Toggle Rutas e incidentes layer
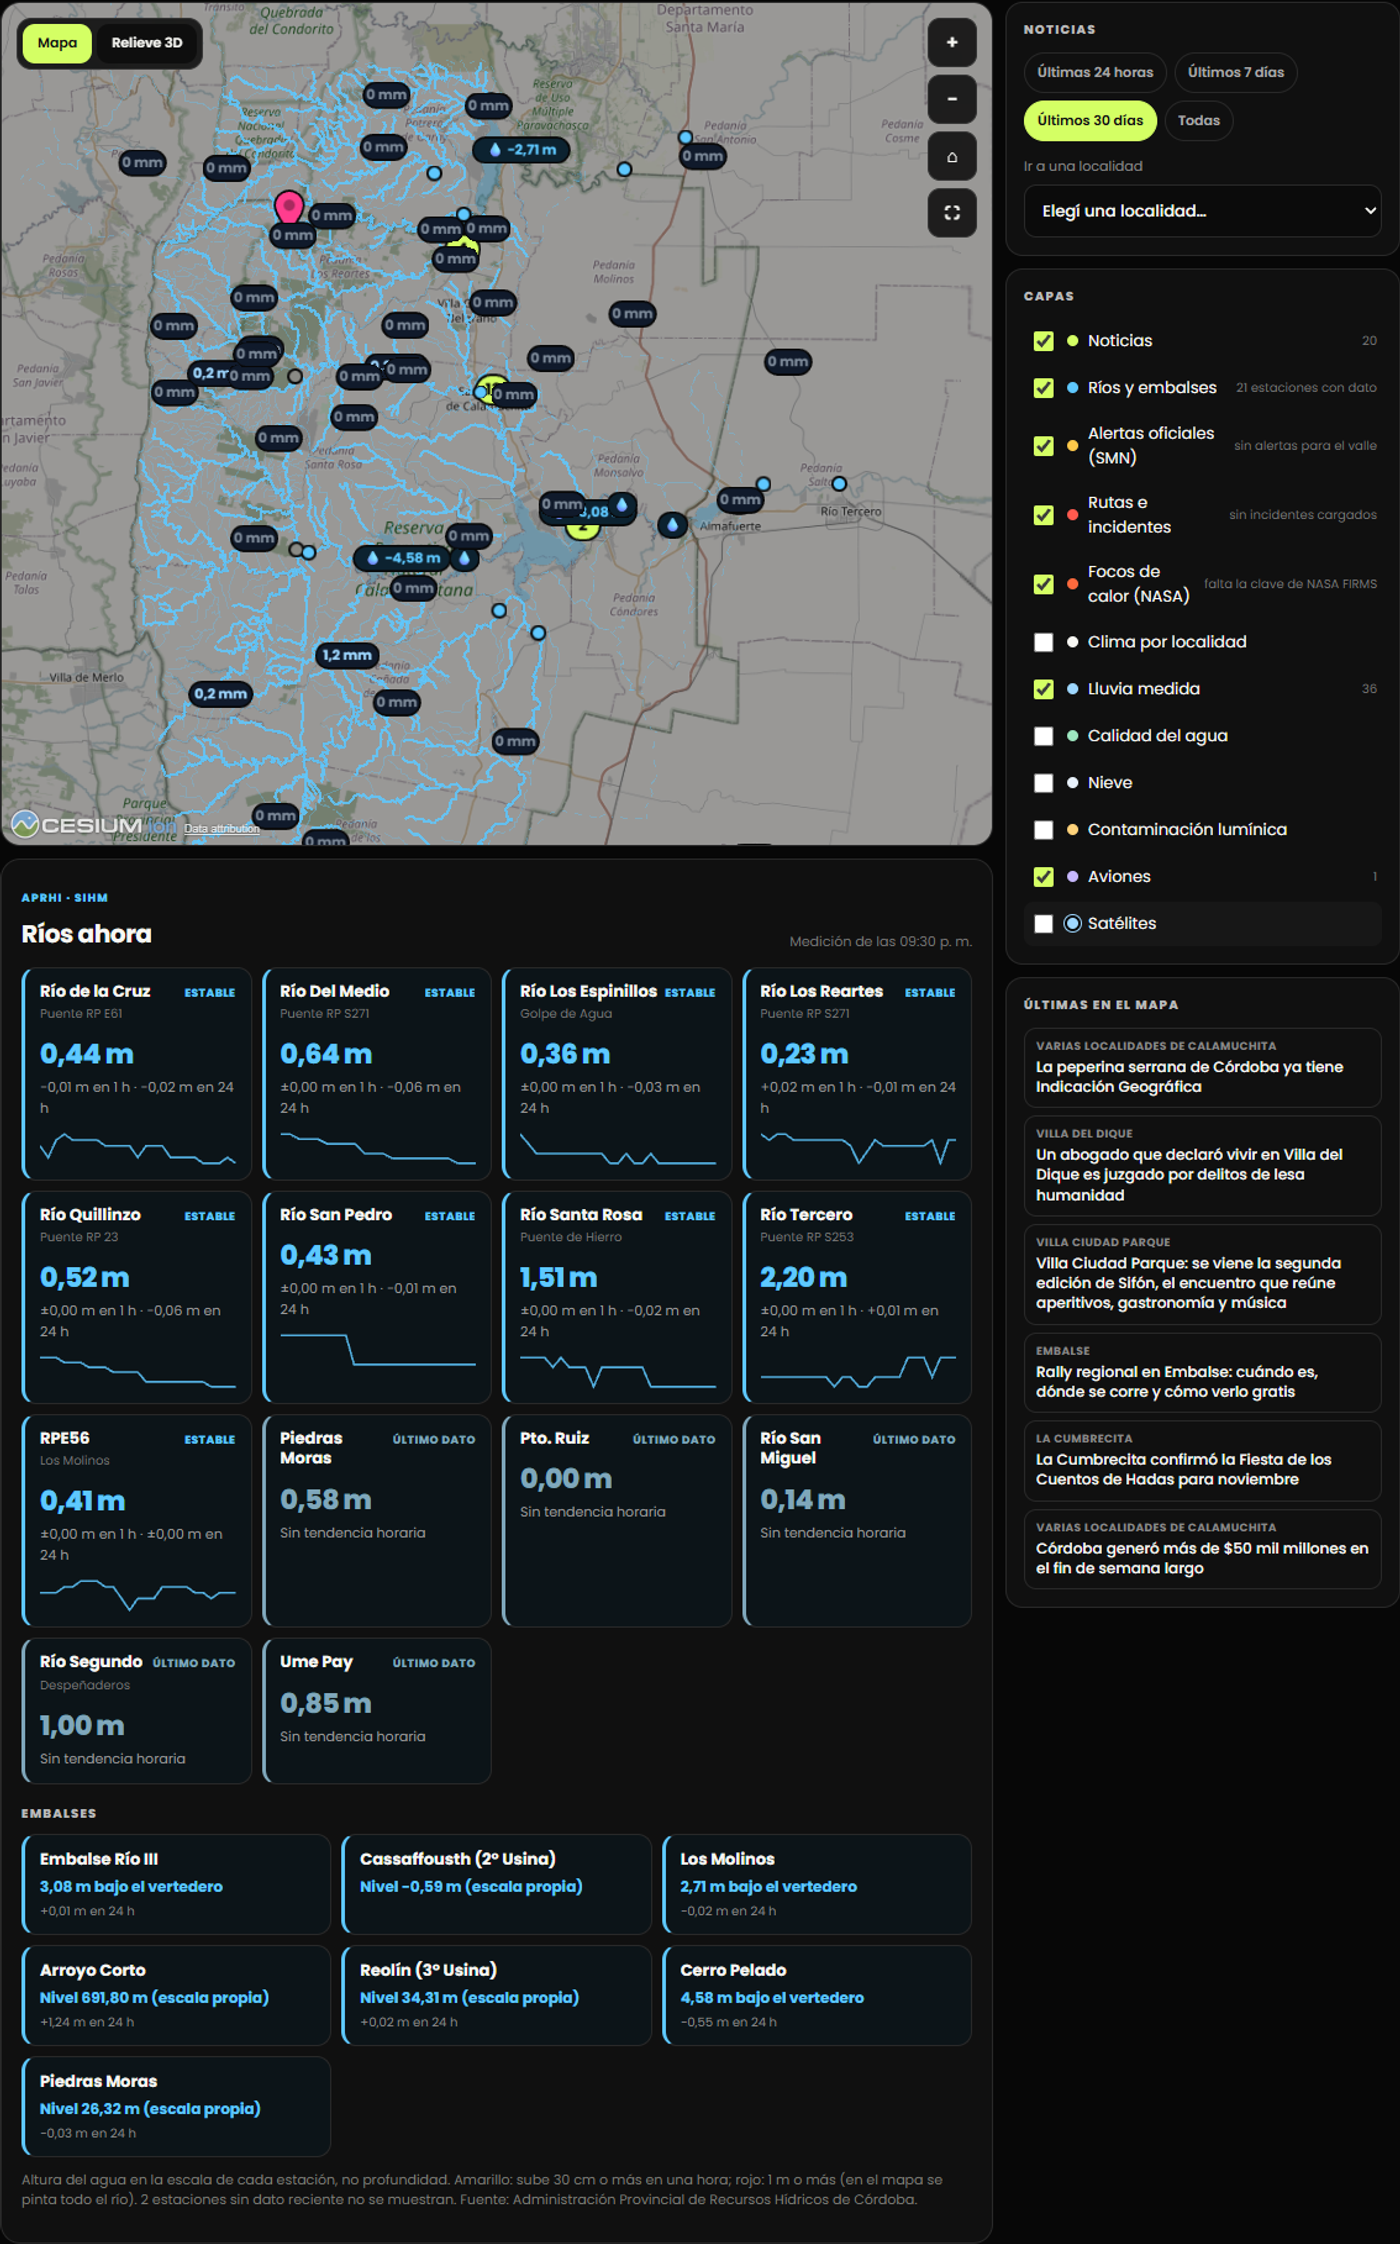The width and height of the screenshot is (1400, 2244). [x=1043, y=515]
